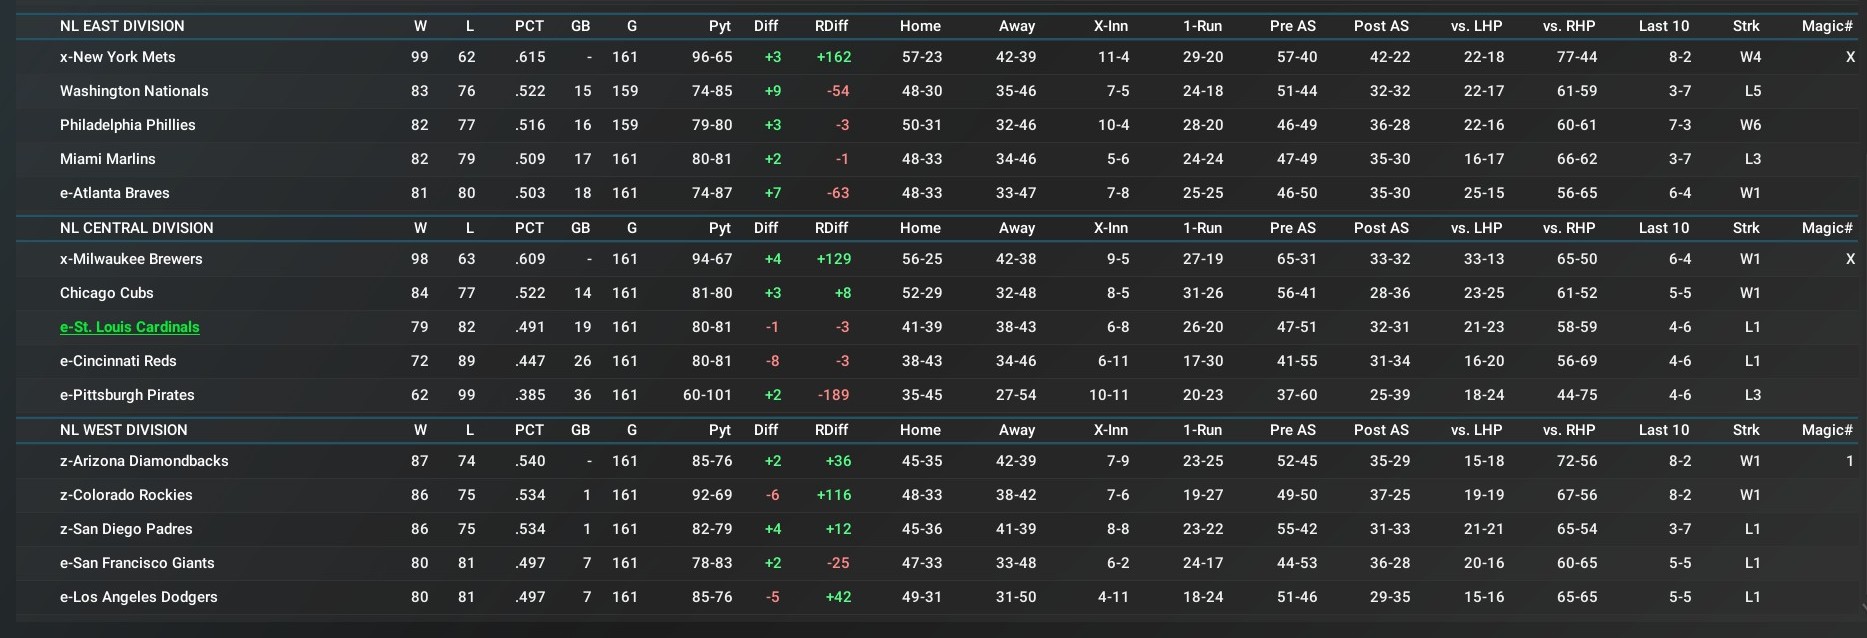
Task: Click RDiff header in NL East Division
Action: [x=831, y=26]
